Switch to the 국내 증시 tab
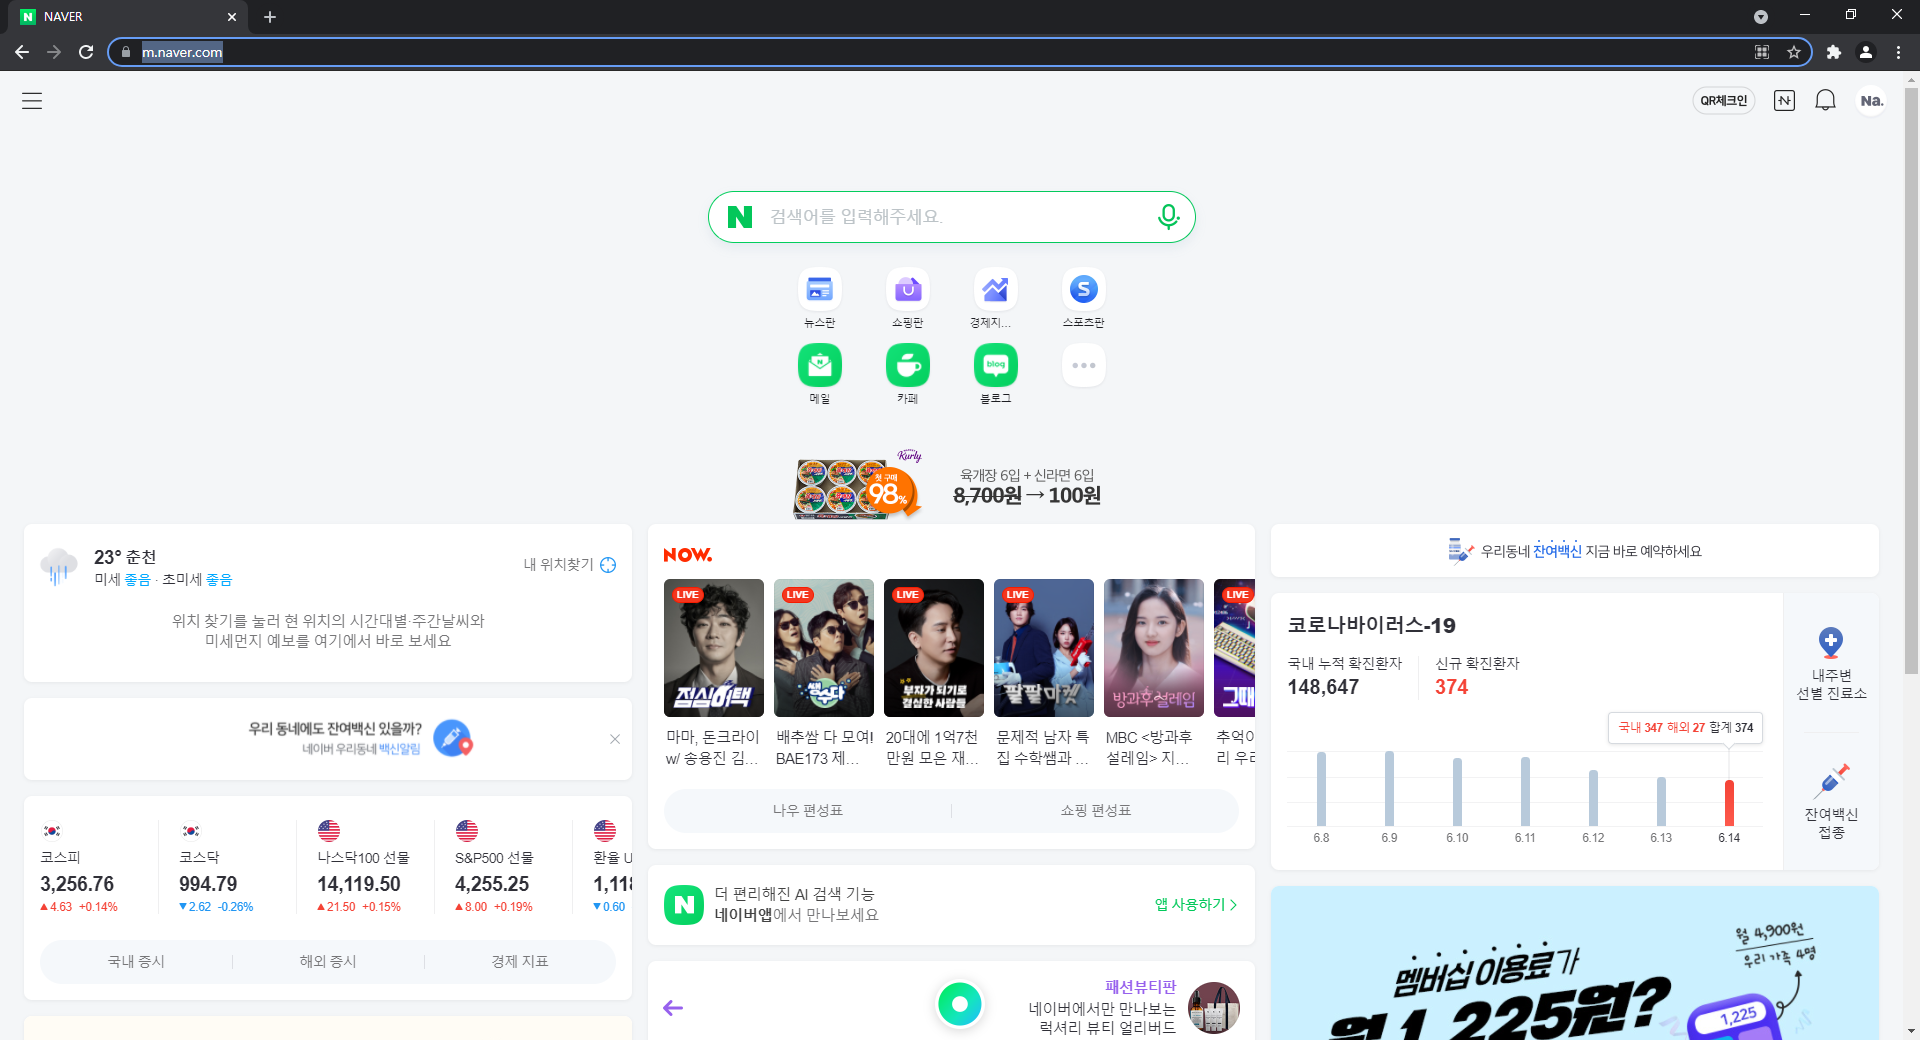Screen dimensions: 1920x1040 click(136, 961)
